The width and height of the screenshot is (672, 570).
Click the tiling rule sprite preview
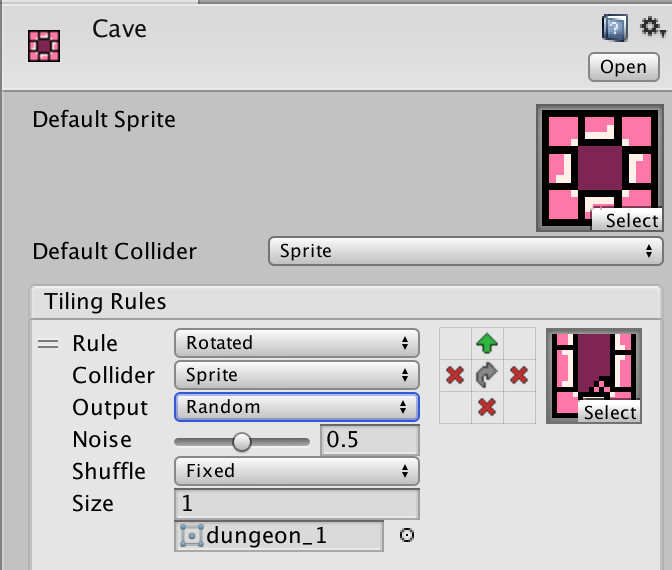coord(594,376)
